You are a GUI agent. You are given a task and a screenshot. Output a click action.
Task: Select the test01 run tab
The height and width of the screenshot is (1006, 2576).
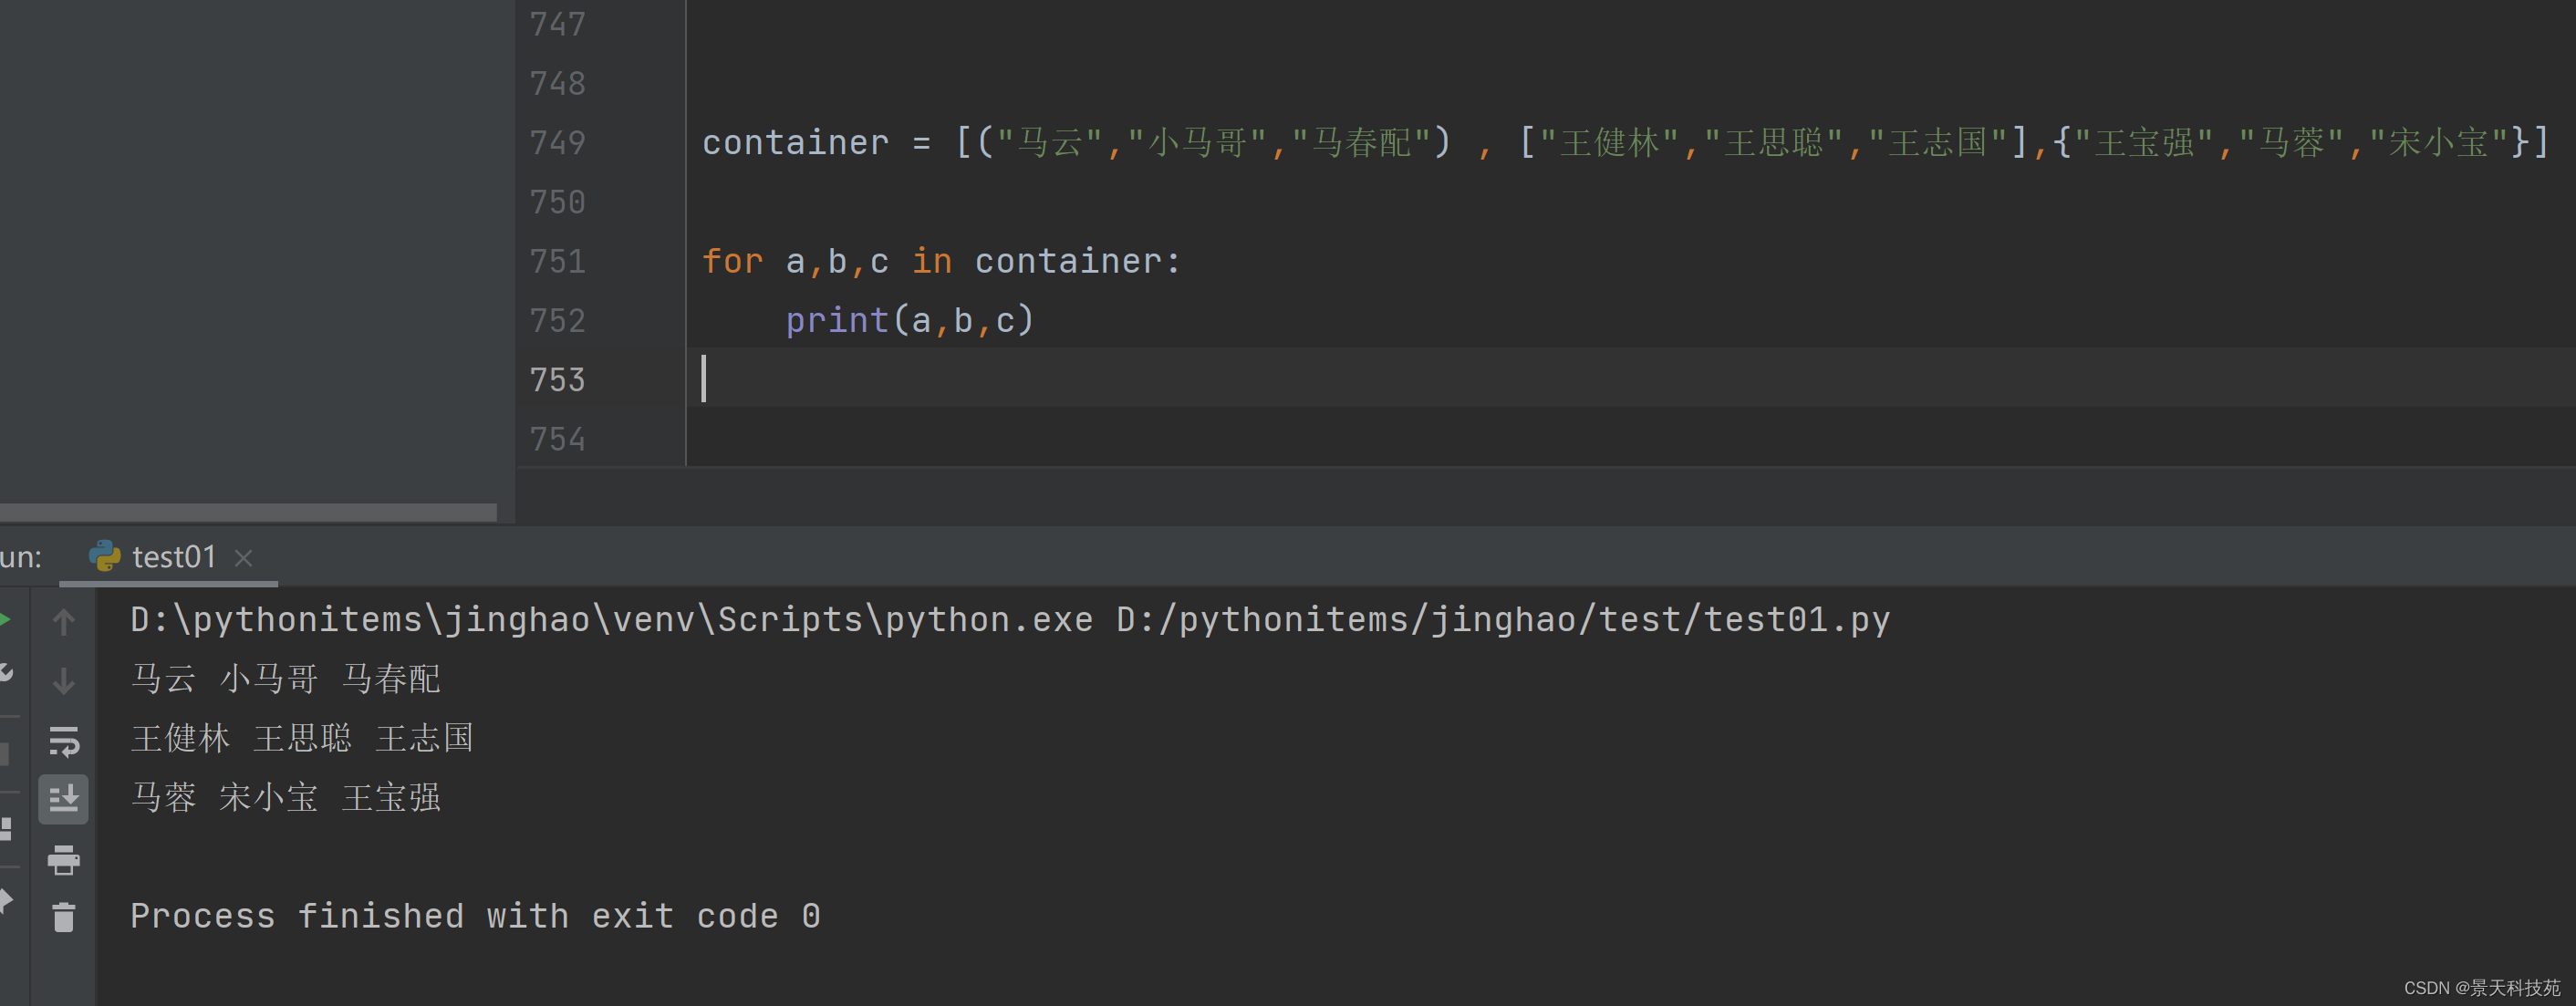[169, 556]
